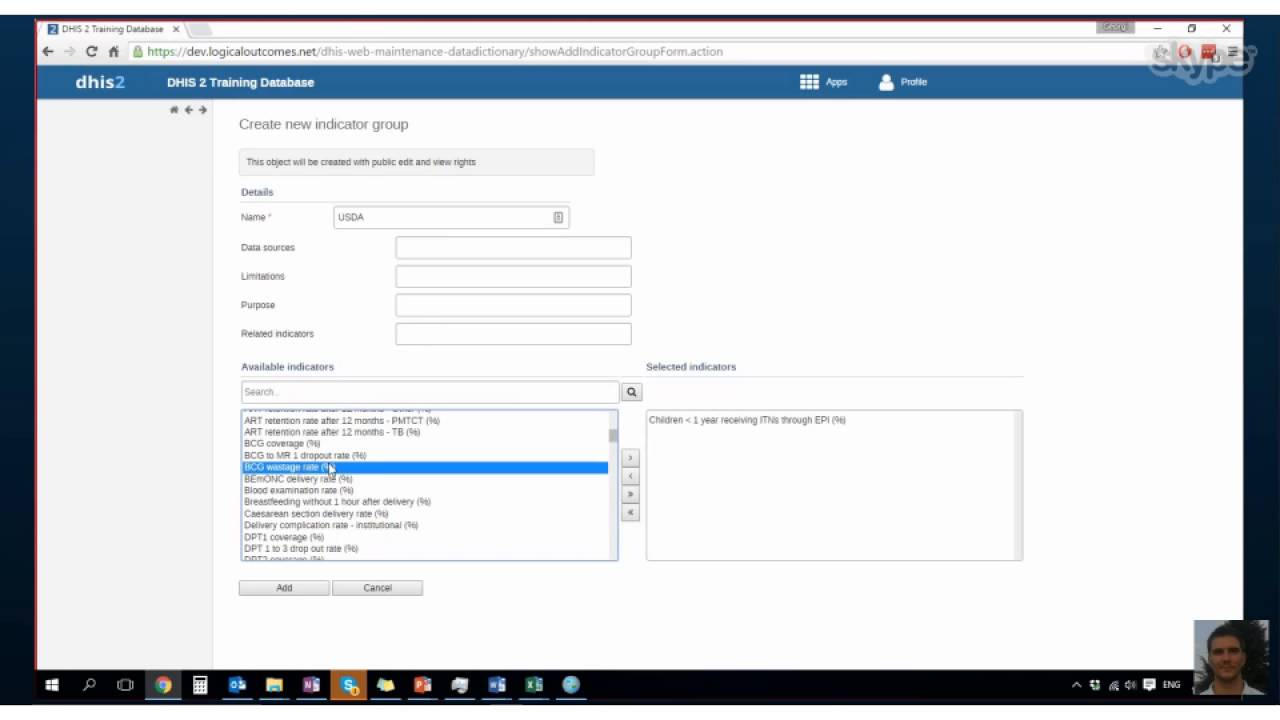Viewport: 1280px width, 720px height.
Task: Click the Chrome home button
Action: (x=113, y=51)
